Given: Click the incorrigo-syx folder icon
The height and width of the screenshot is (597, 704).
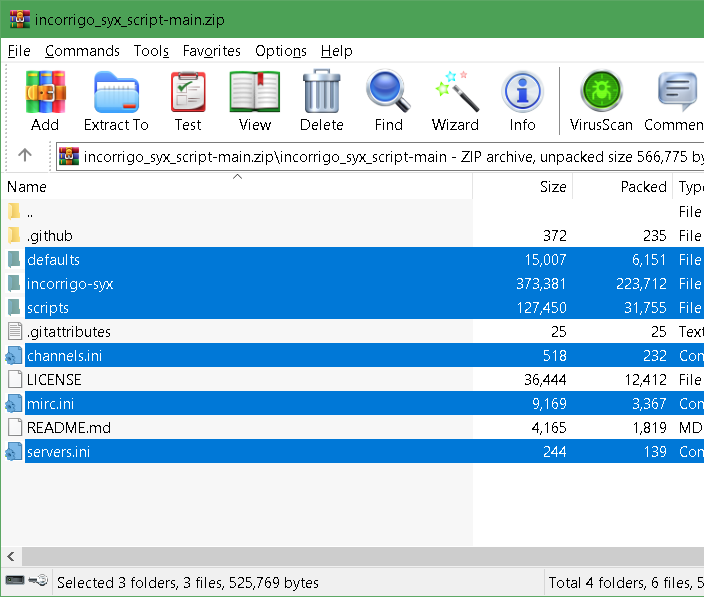Looking at the screenshot, I should (x=14, y=283).
